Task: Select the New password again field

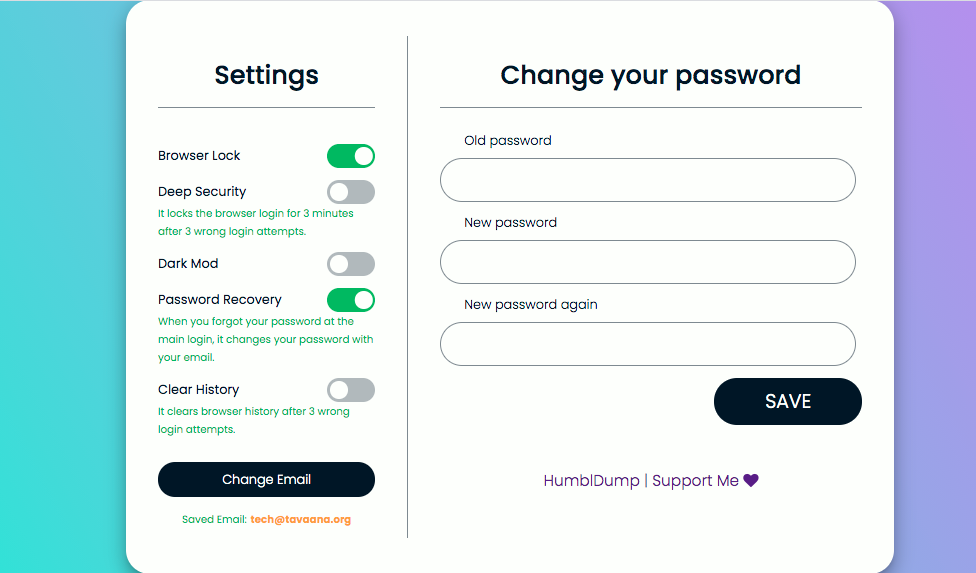Action: (647, 344)
